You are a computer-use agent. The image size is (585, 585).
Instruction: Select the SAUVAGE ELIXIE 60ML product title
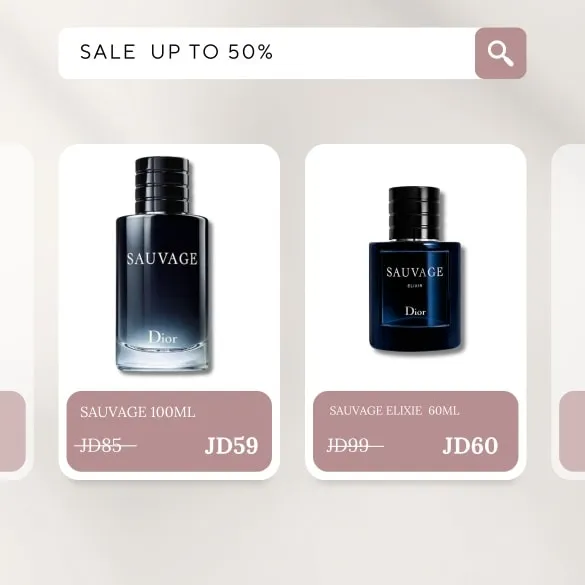tap(394, 411)
